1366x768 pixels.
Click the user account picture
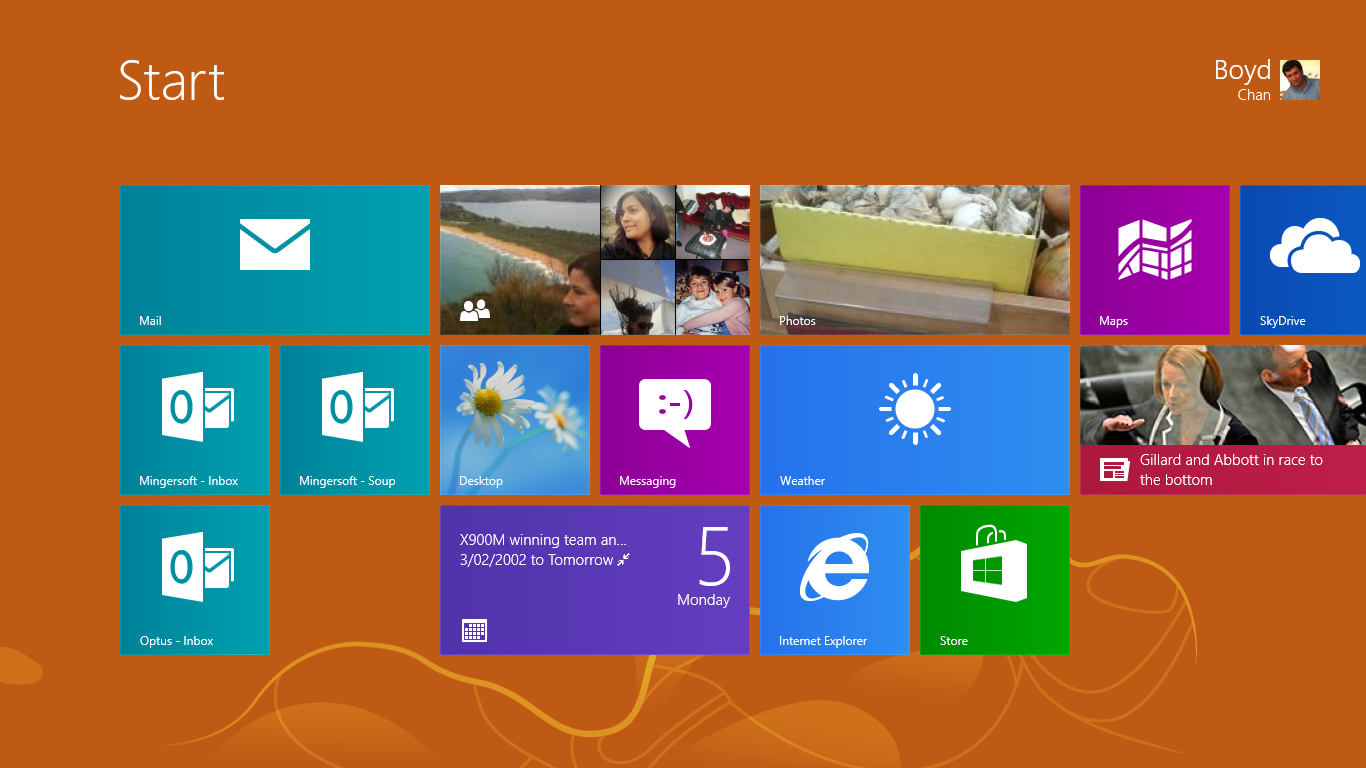(x=1300, y=80)
